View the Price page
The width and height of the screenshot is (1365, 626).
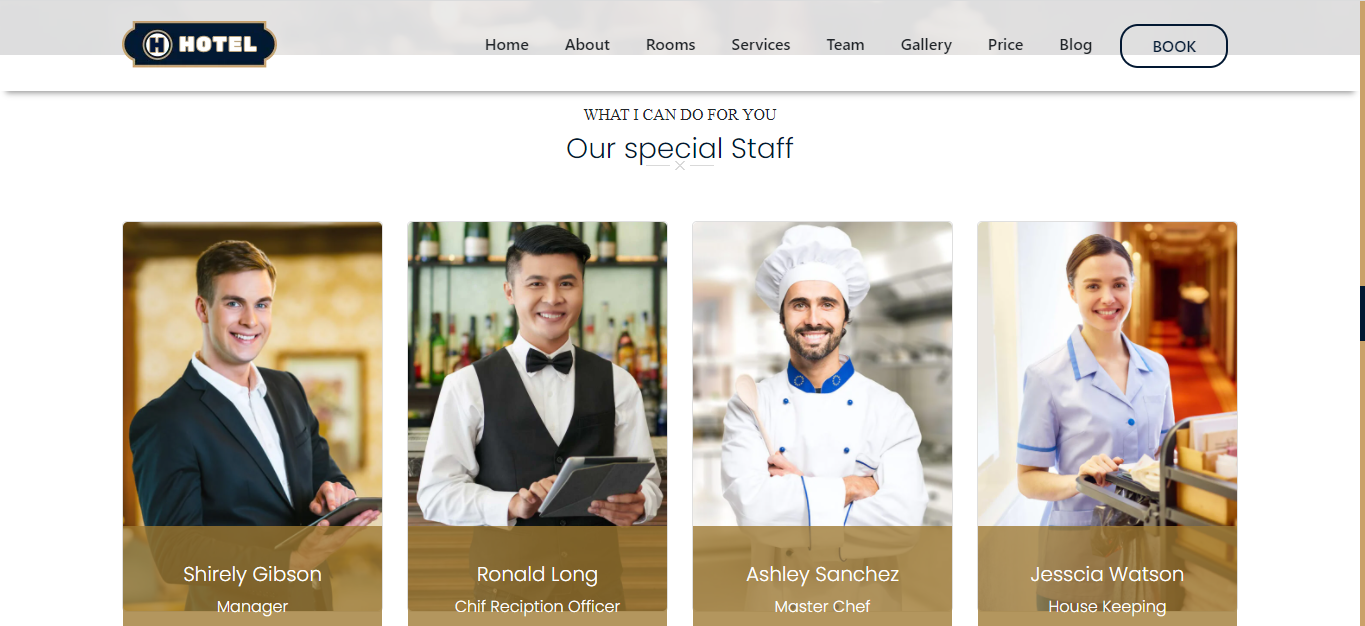[x=1005, y=45]
